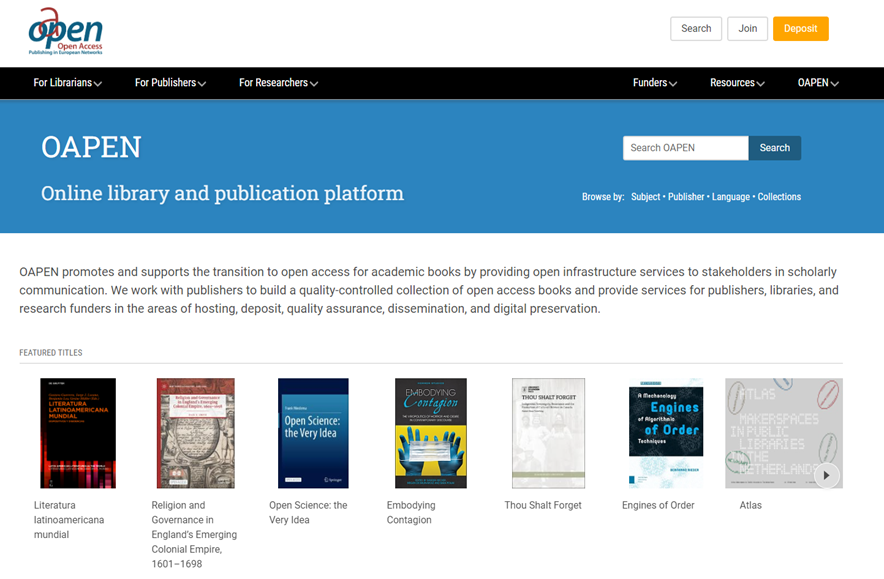Screen dimensions: 884x579
Task: Open the Embodying Contagion book cover
Action: point(431,433)
